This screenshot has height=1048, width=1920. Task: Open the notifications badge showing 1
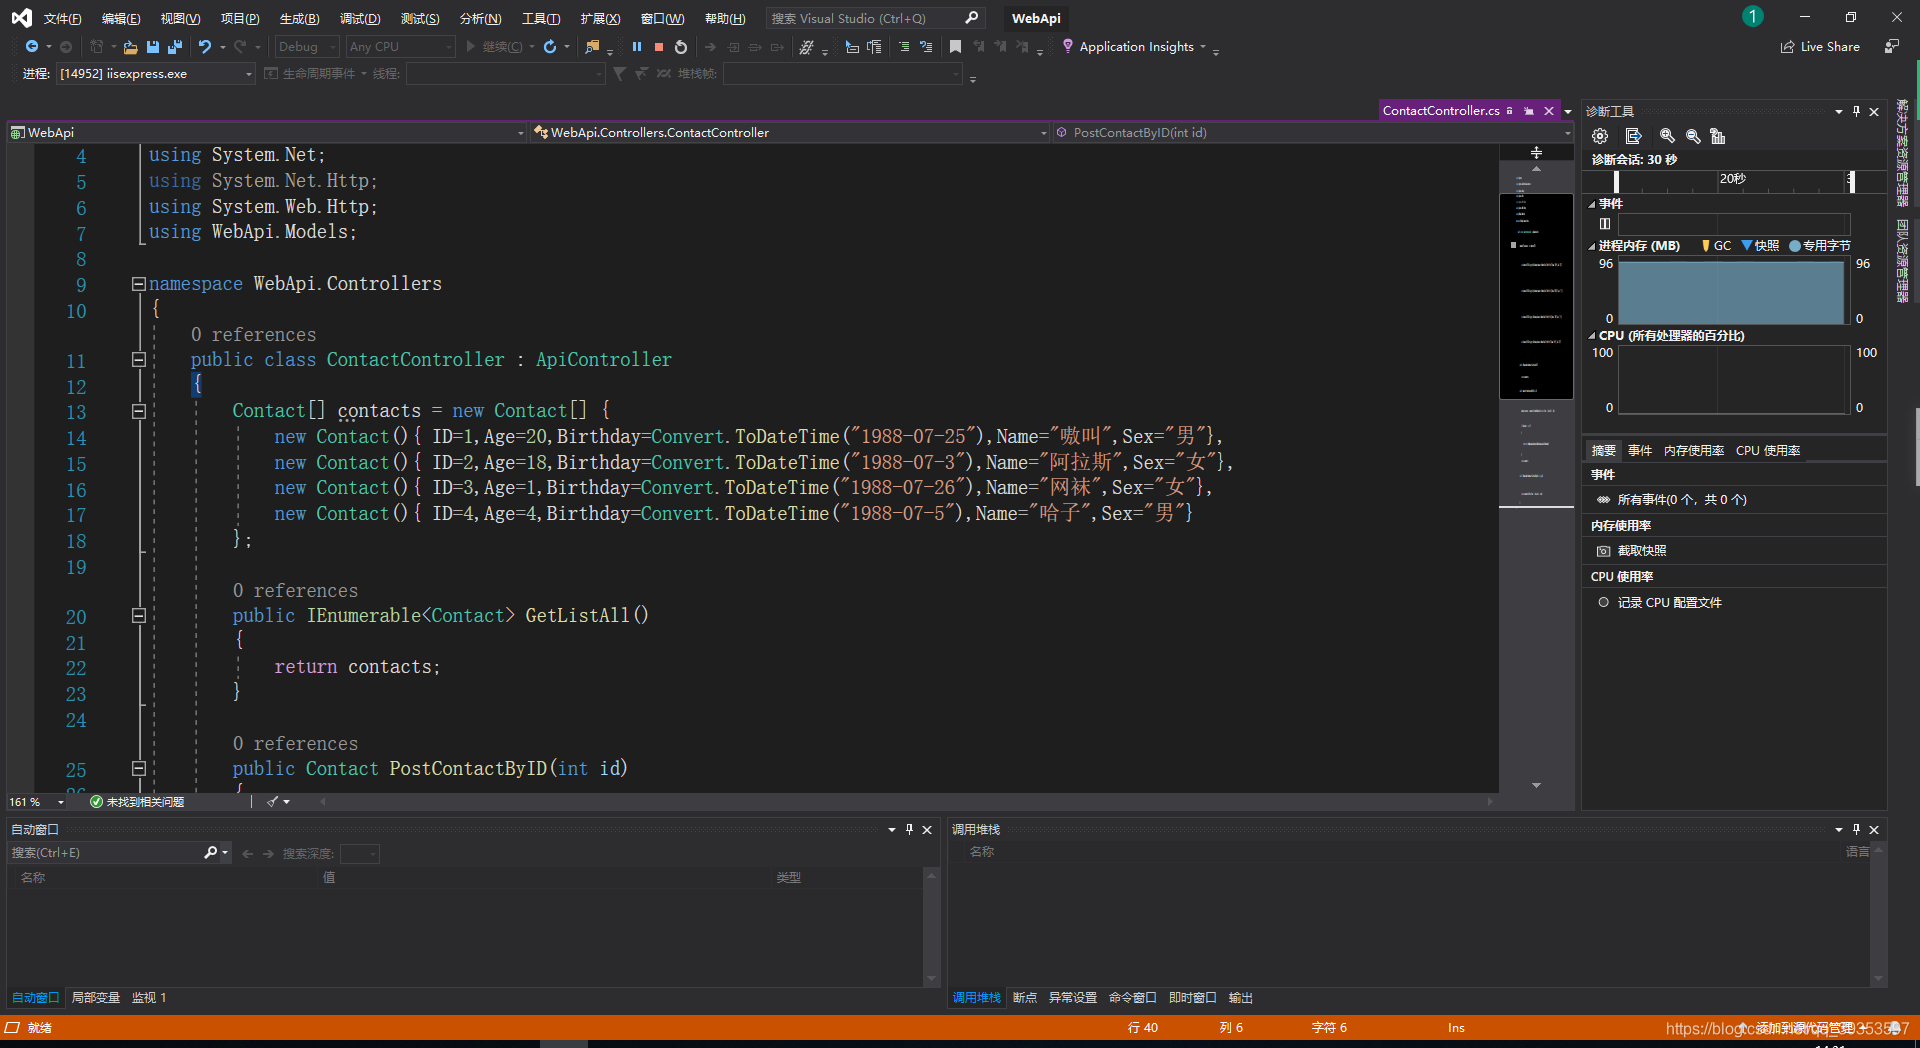click(x=1752, y=17)
